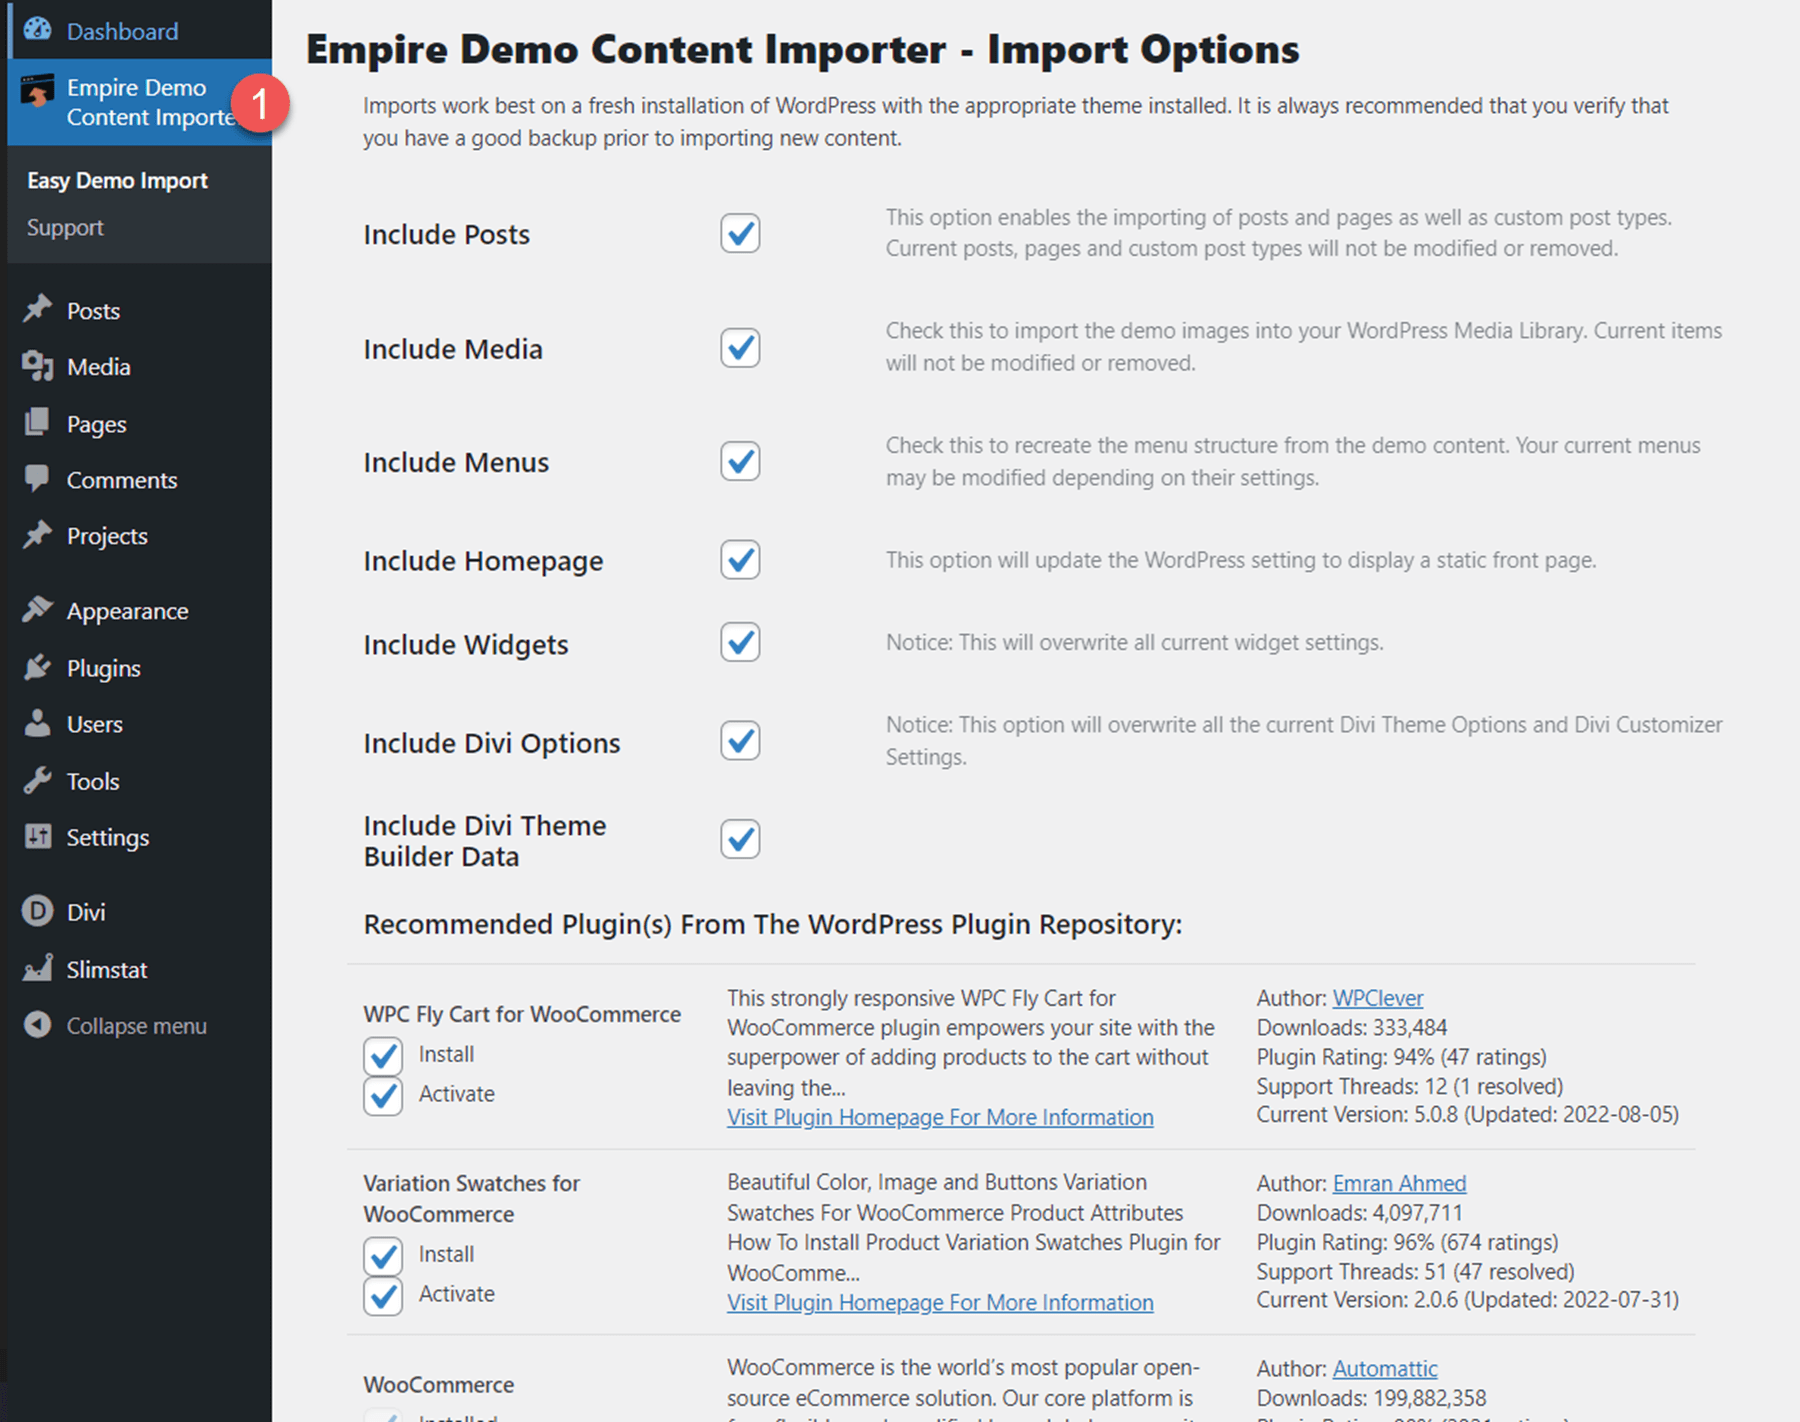
Task: Open Comments via the speech bubble icon
Action: (x=37, y=480)
